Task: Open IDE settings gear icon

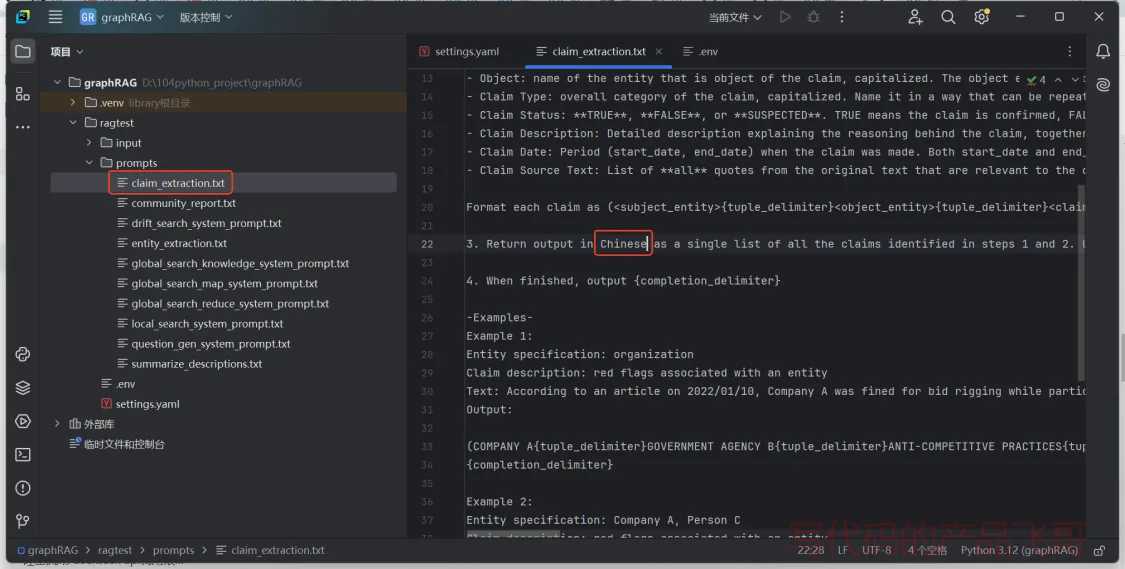Action: pos(982,17)
